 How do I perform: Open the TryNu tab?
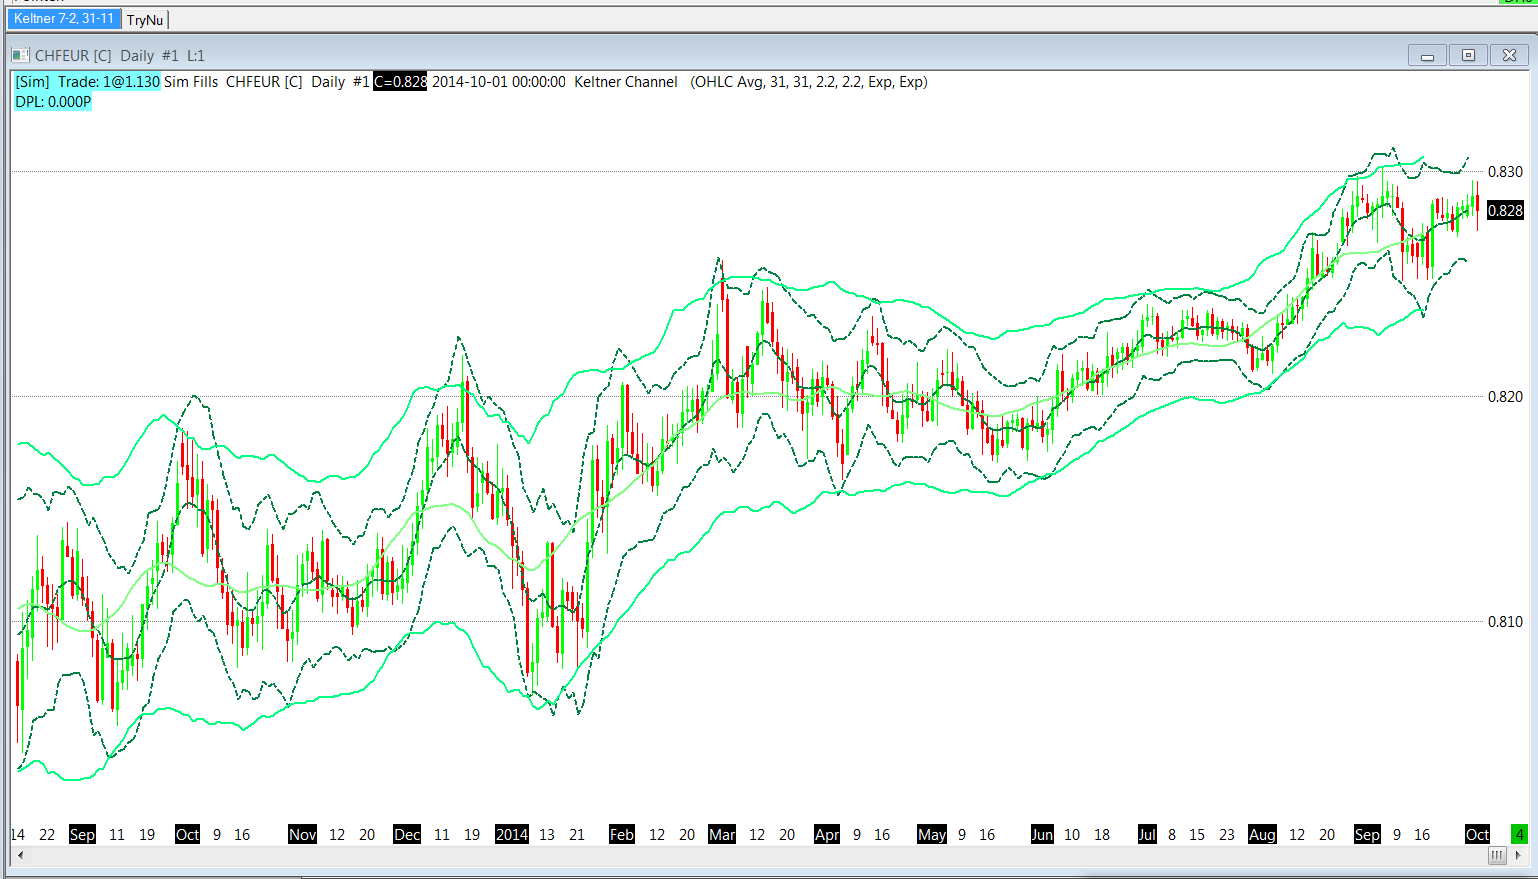(145, 20)
